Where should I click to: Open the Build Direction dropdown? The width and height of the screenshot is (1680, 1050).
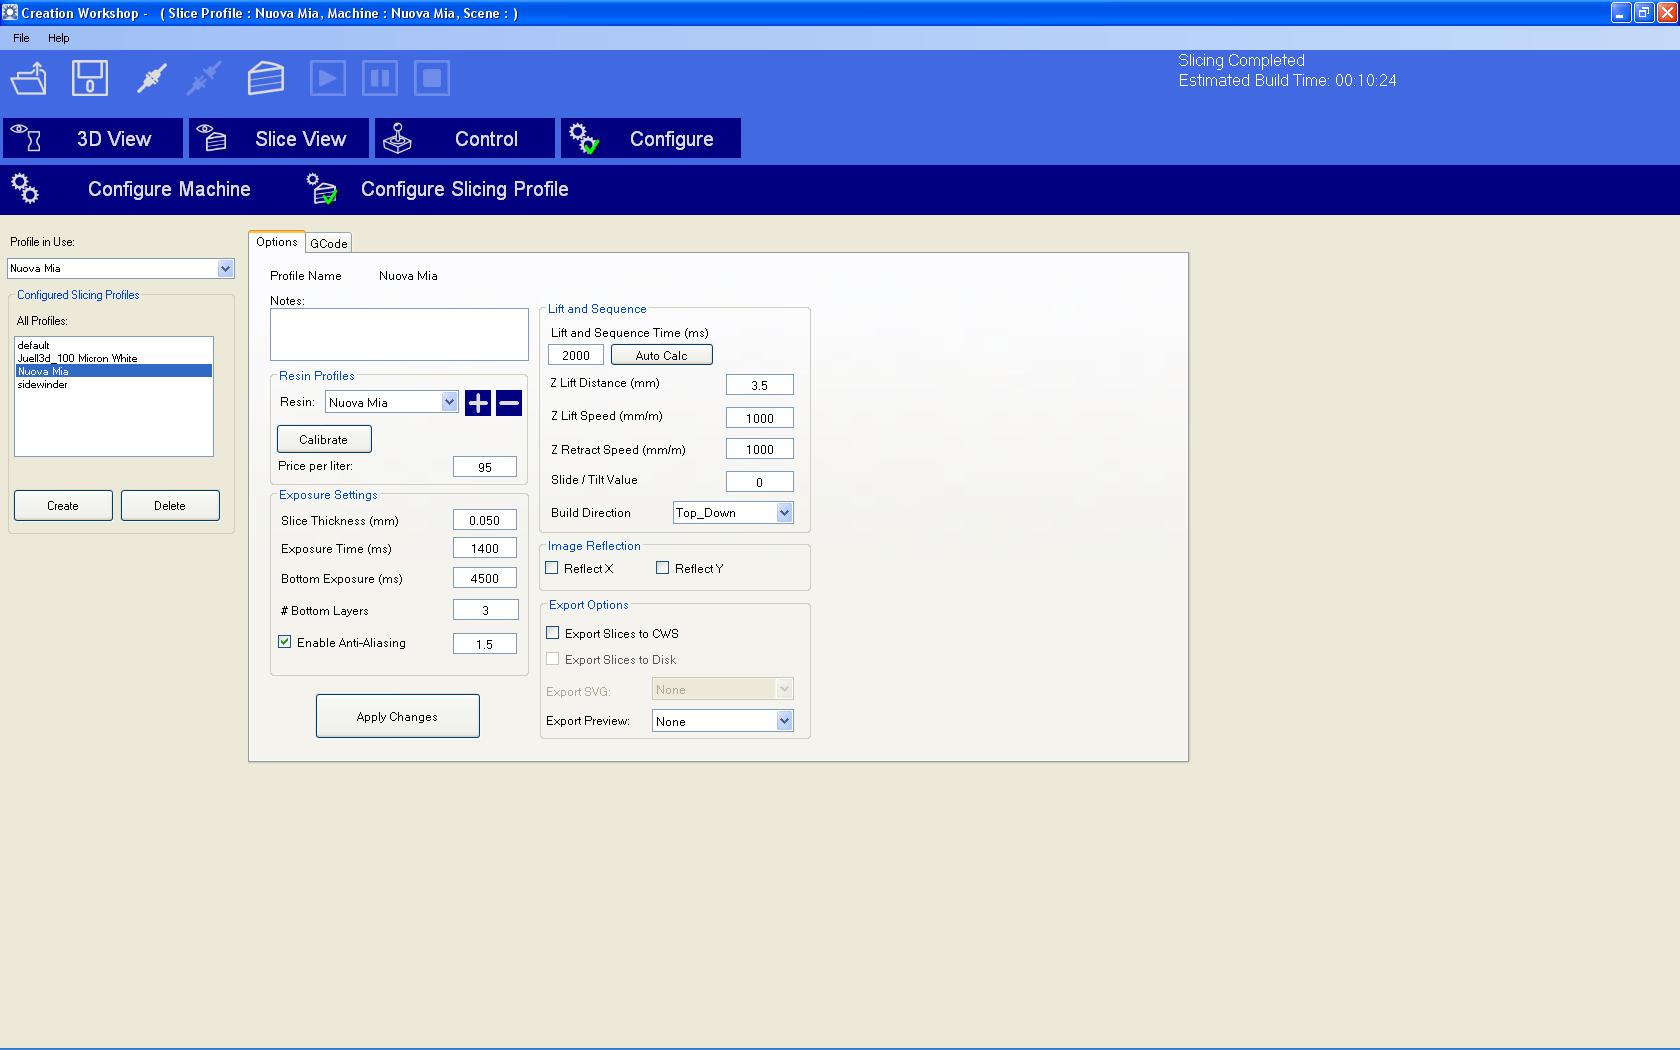784,513
